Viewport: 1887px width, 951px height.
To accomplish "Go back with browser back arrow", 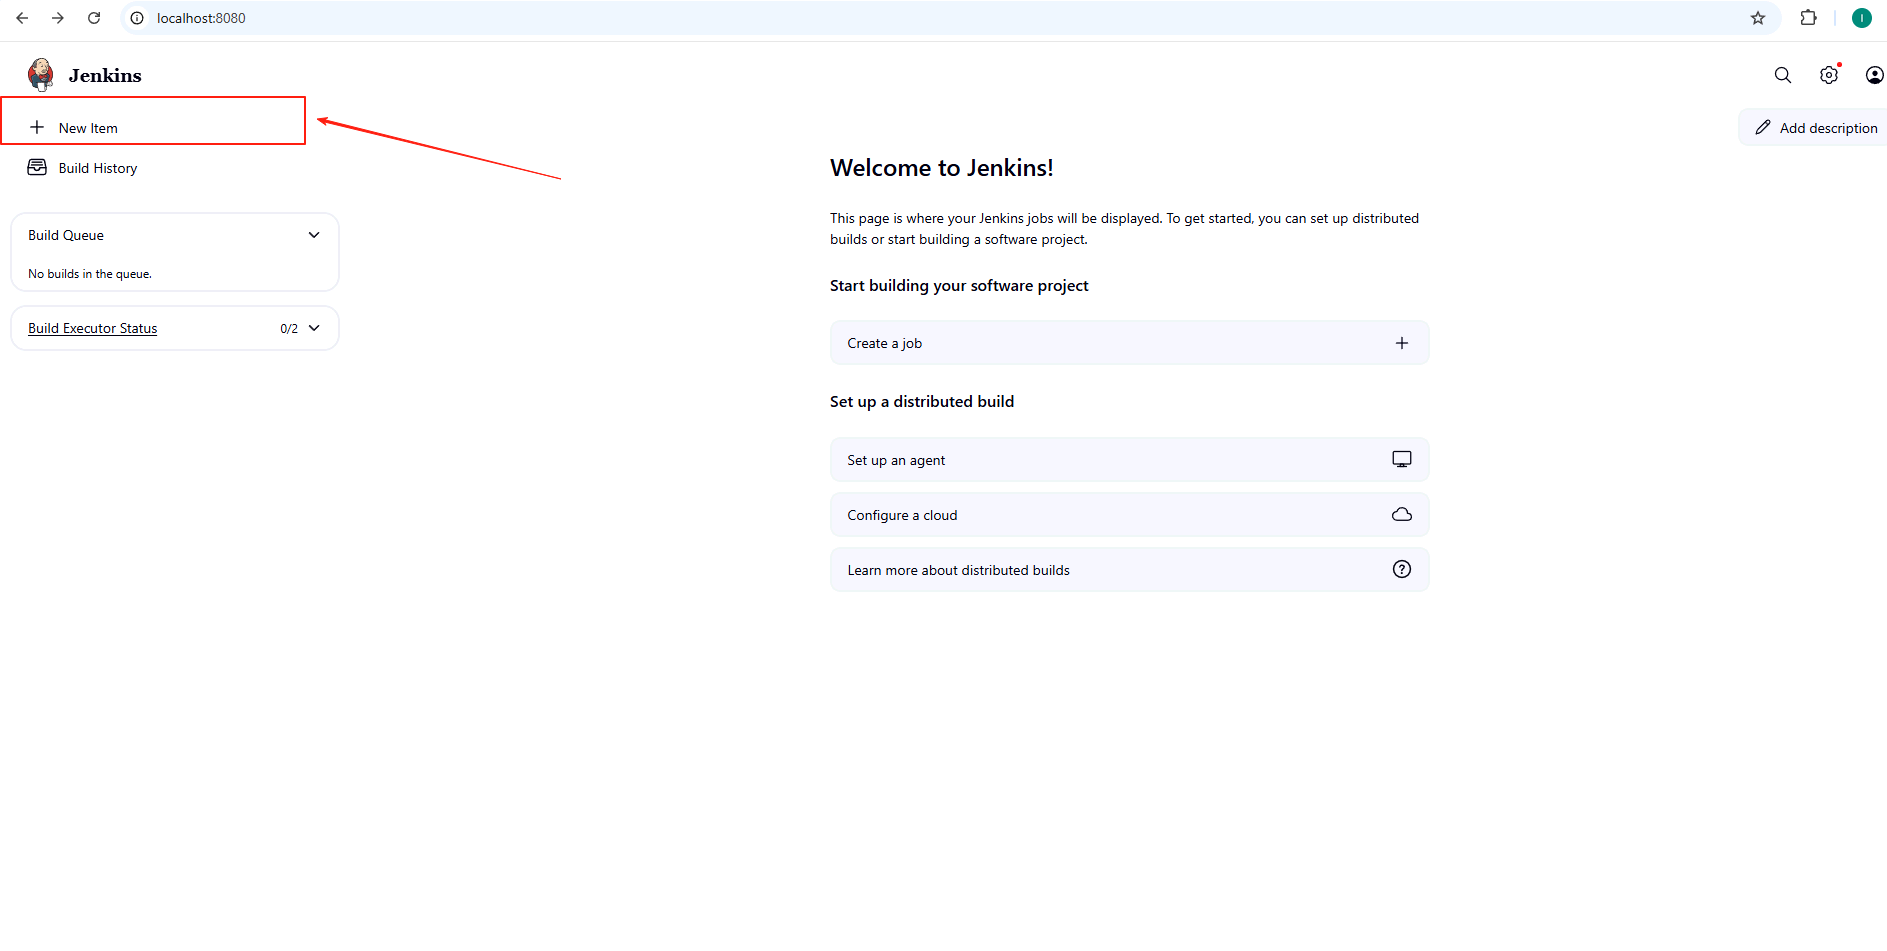I will [x=22, y=18].
